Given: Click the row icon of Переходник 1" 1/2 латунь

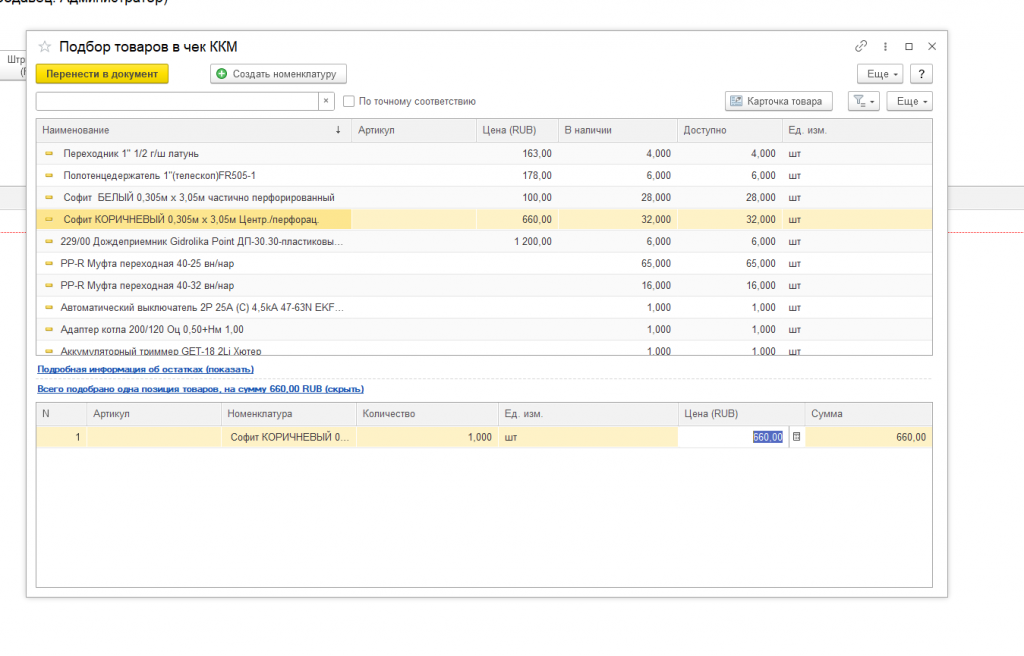Looking at the screenshot, I should [x=49, y=153].
